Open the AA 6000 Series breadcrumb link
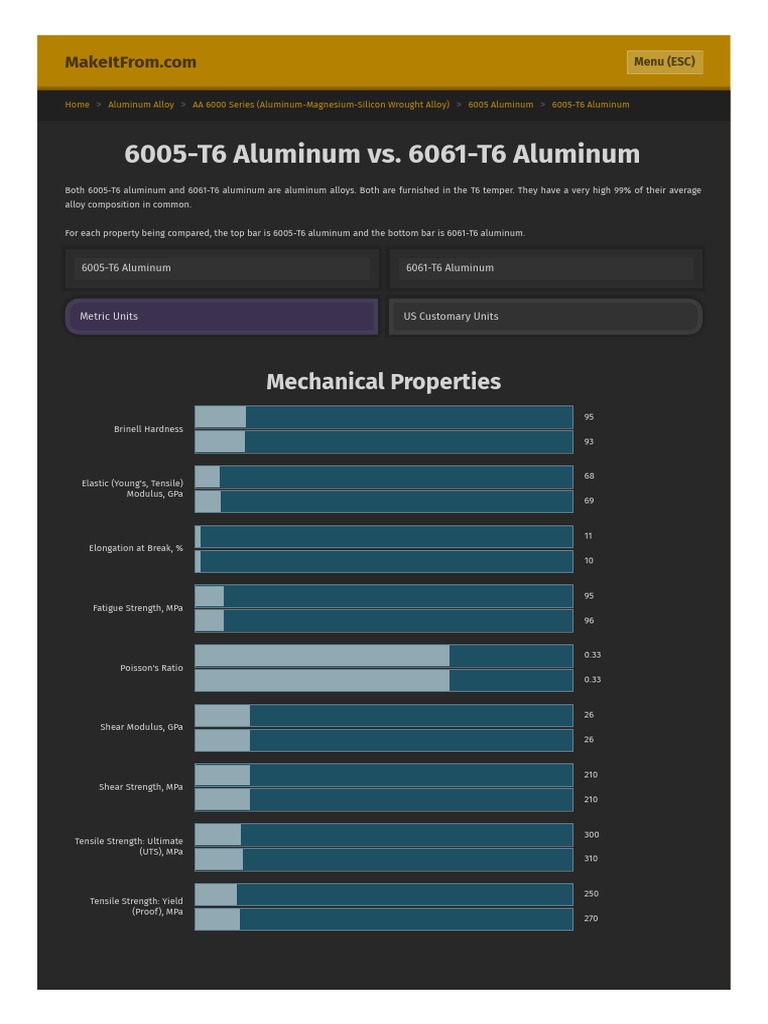 [x=321, y=104]
